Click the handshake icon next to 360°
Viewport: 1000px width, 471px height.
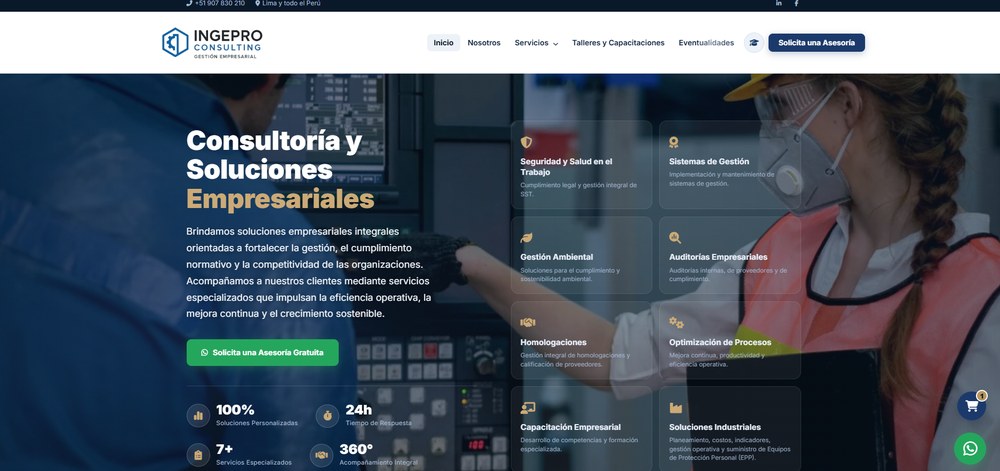321,455
